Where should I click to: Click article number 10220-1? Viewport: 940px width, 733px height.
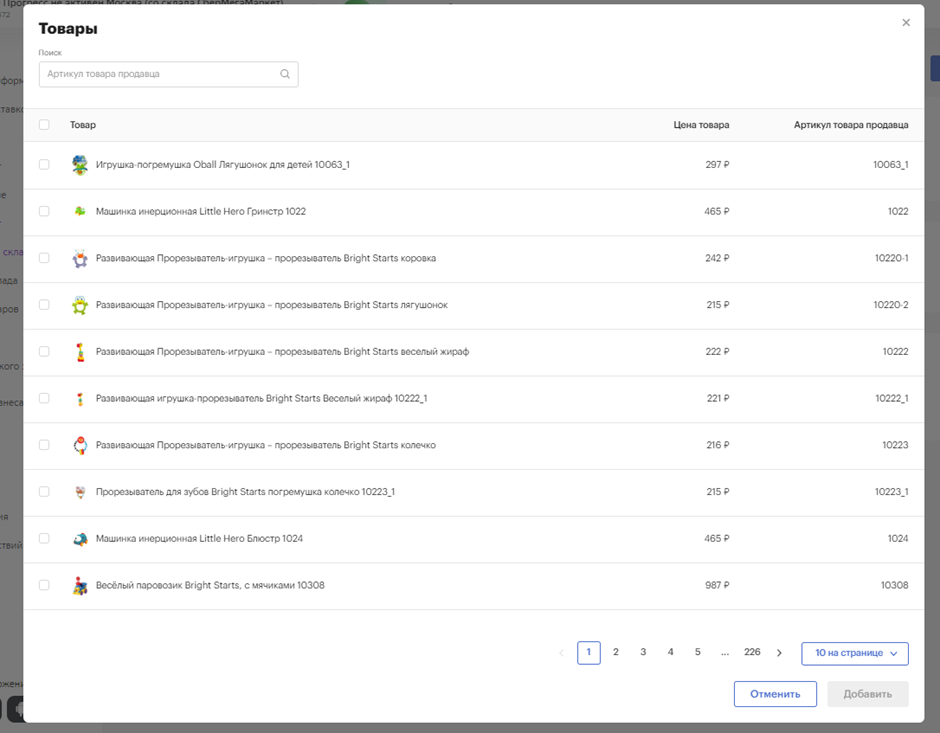tap(891, 258)
